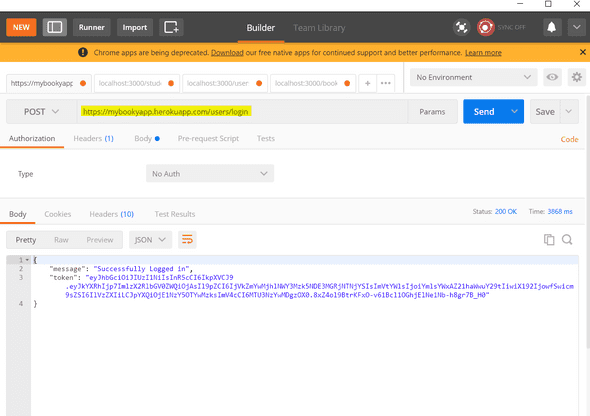Toggle the response line wrap button
Screen dimensions: 590x416
pyautogui.click(x=187, y=240)
